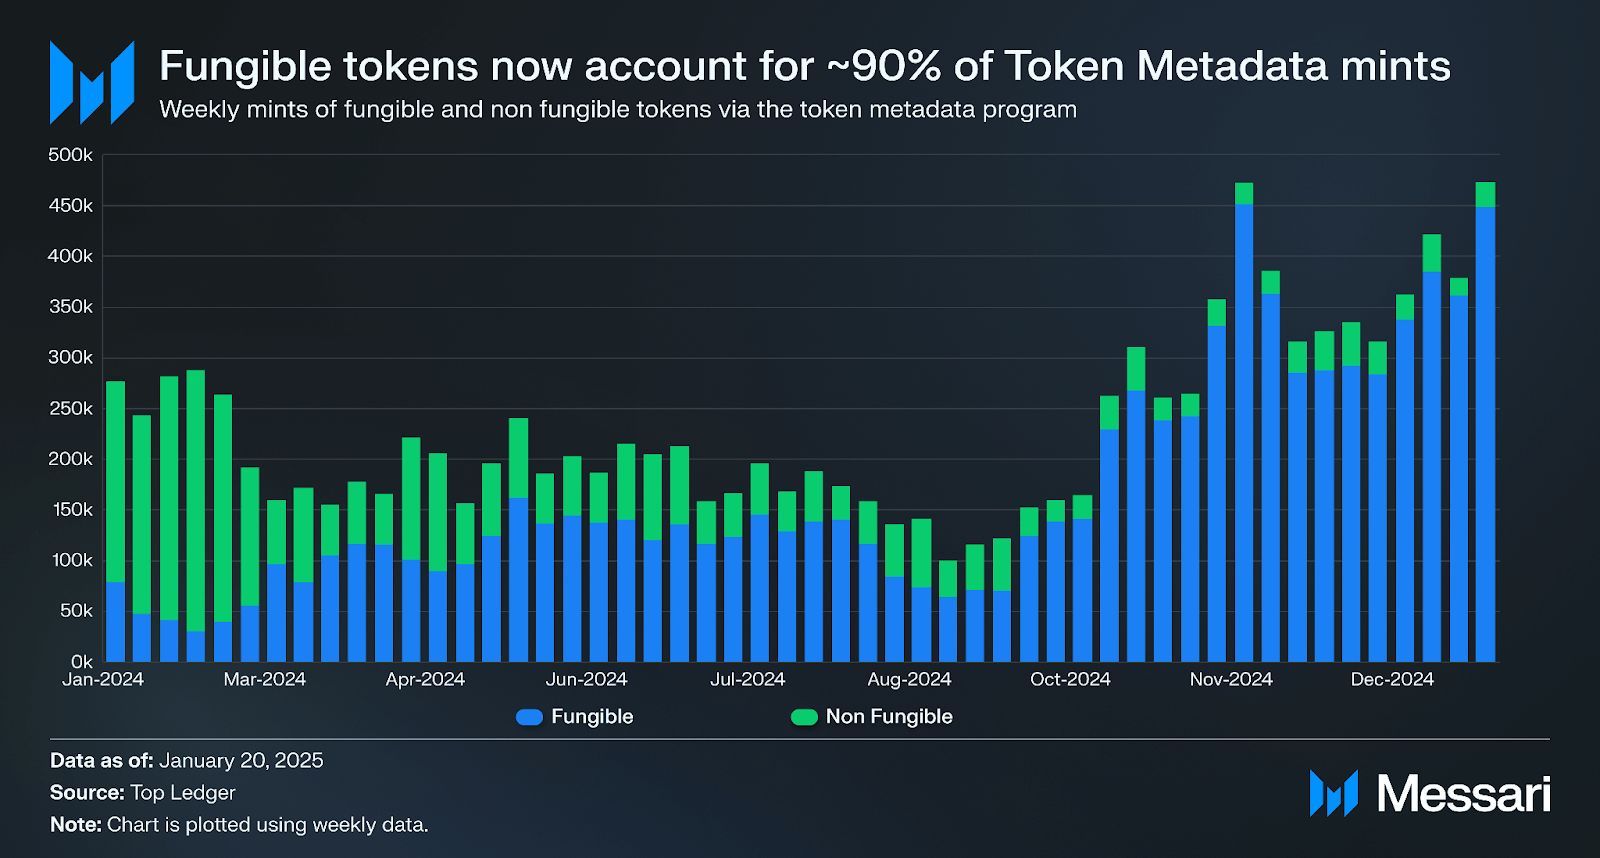The image size is (1600, 858).
Task: Click the 500k y-axis label
Action: click(x=71, y=155)
